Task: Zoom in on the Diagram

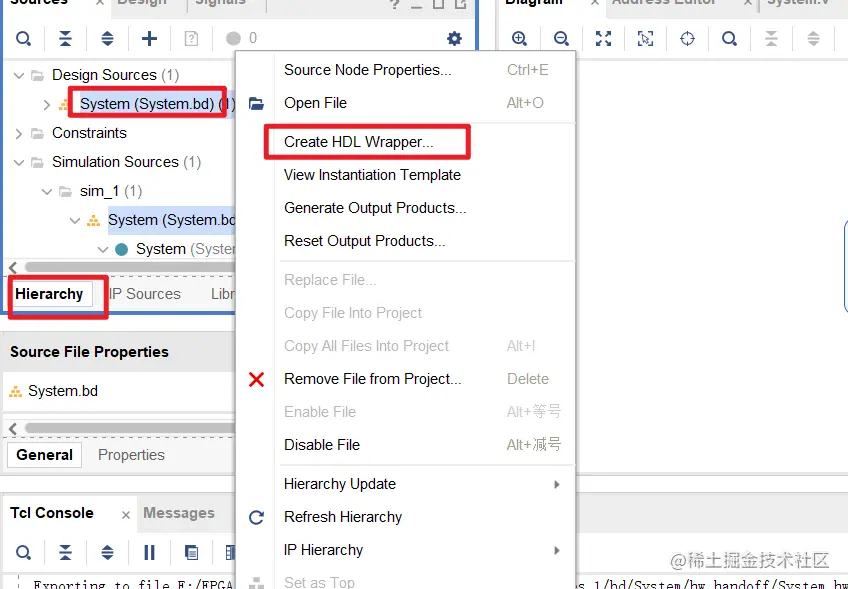Action: point(519,38)
